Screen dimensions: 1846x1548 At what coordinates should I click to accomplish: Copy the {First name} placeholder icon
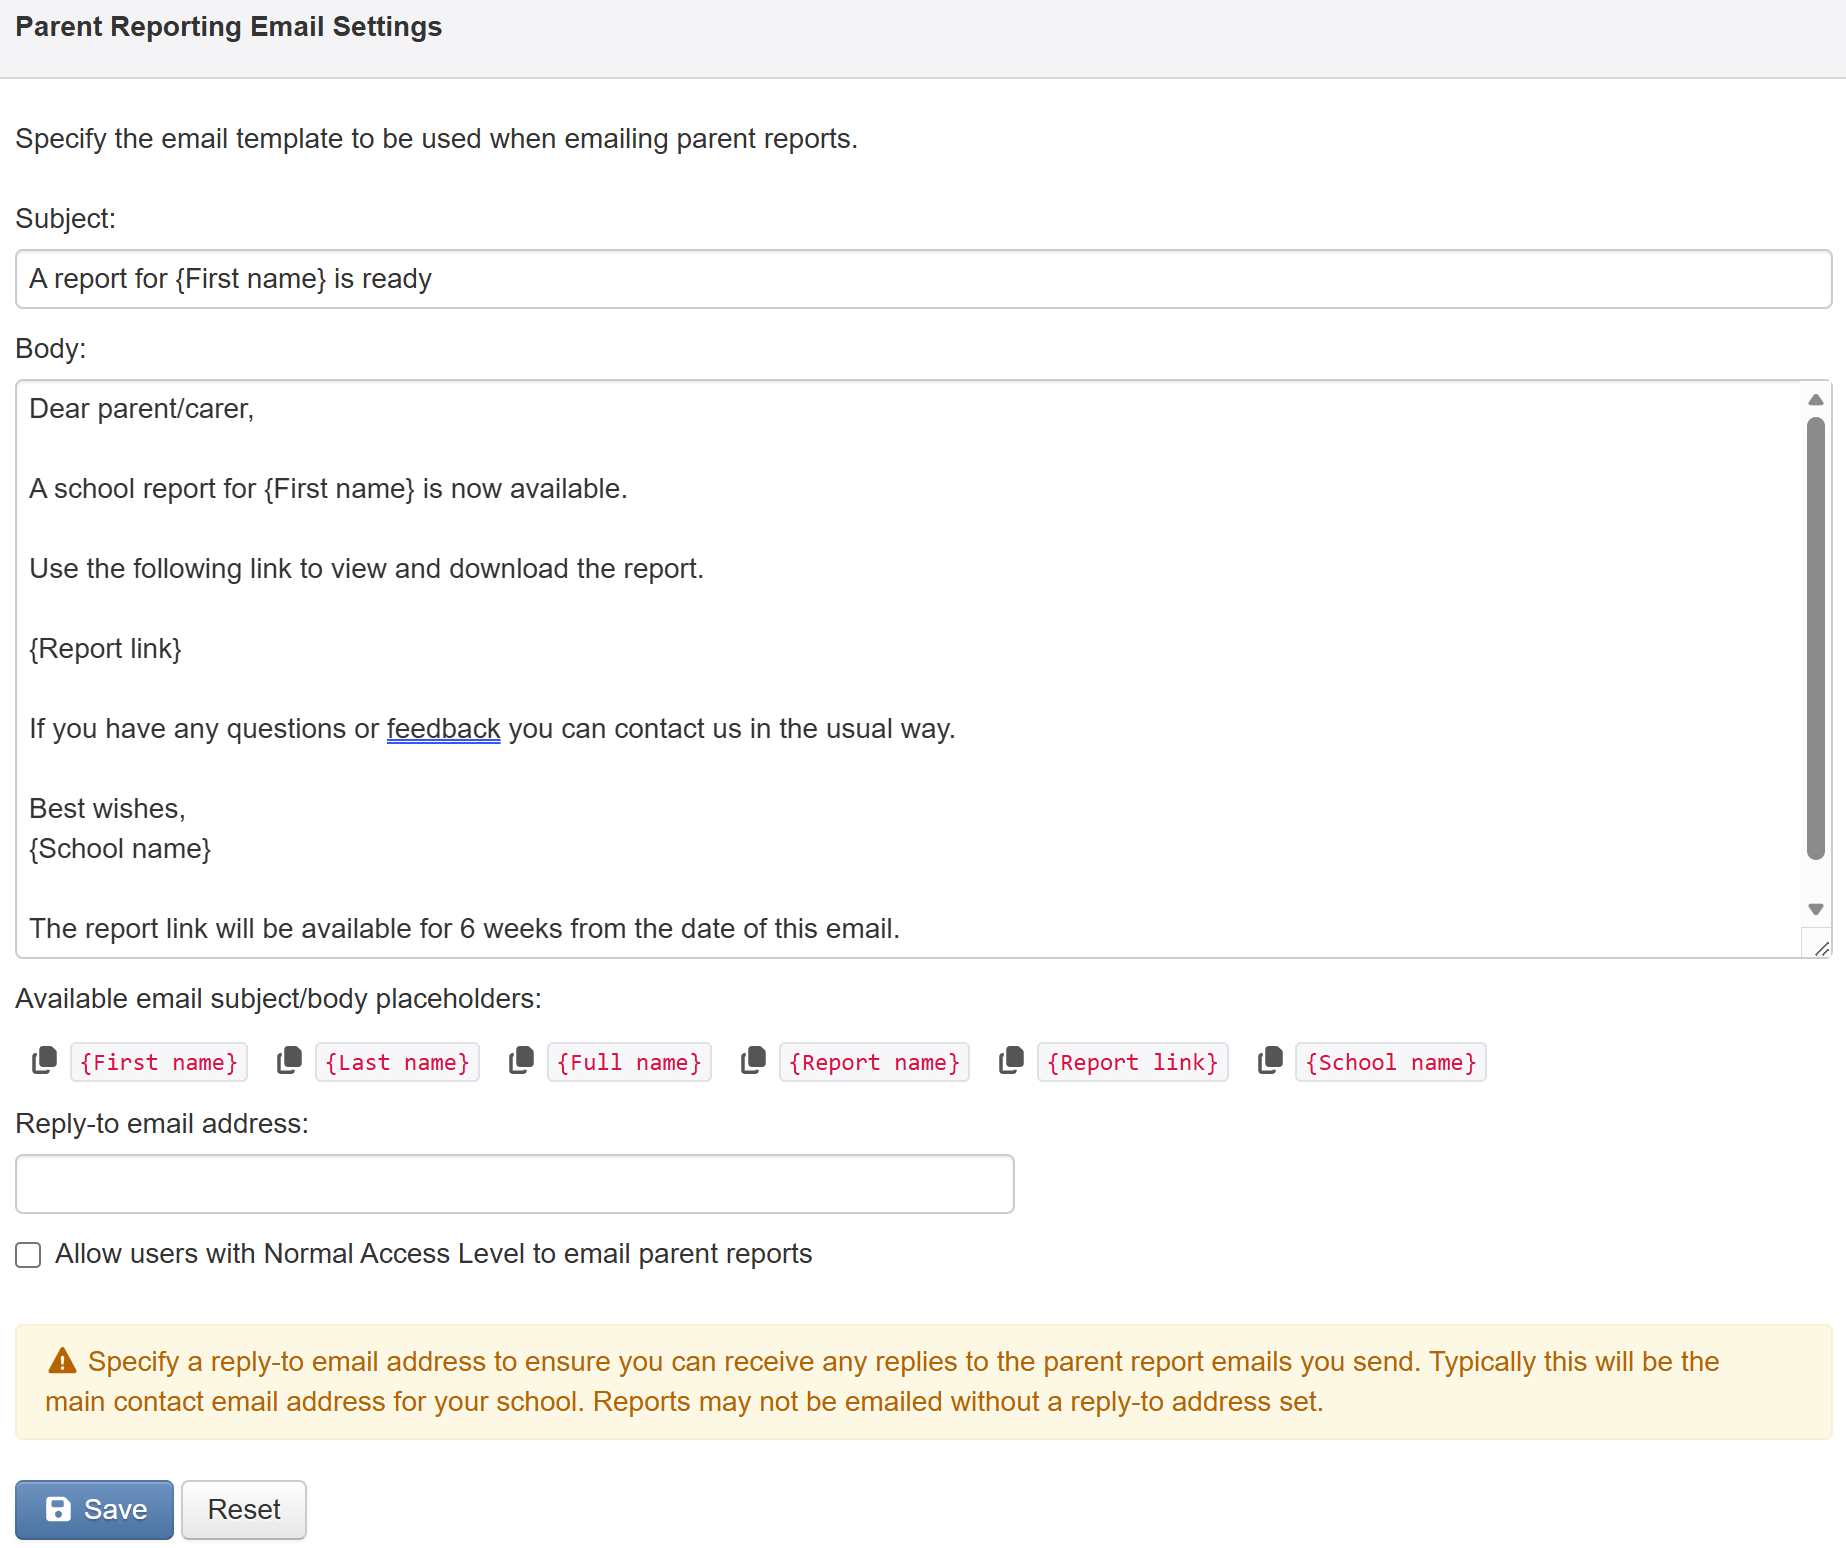pos(44,1061)
